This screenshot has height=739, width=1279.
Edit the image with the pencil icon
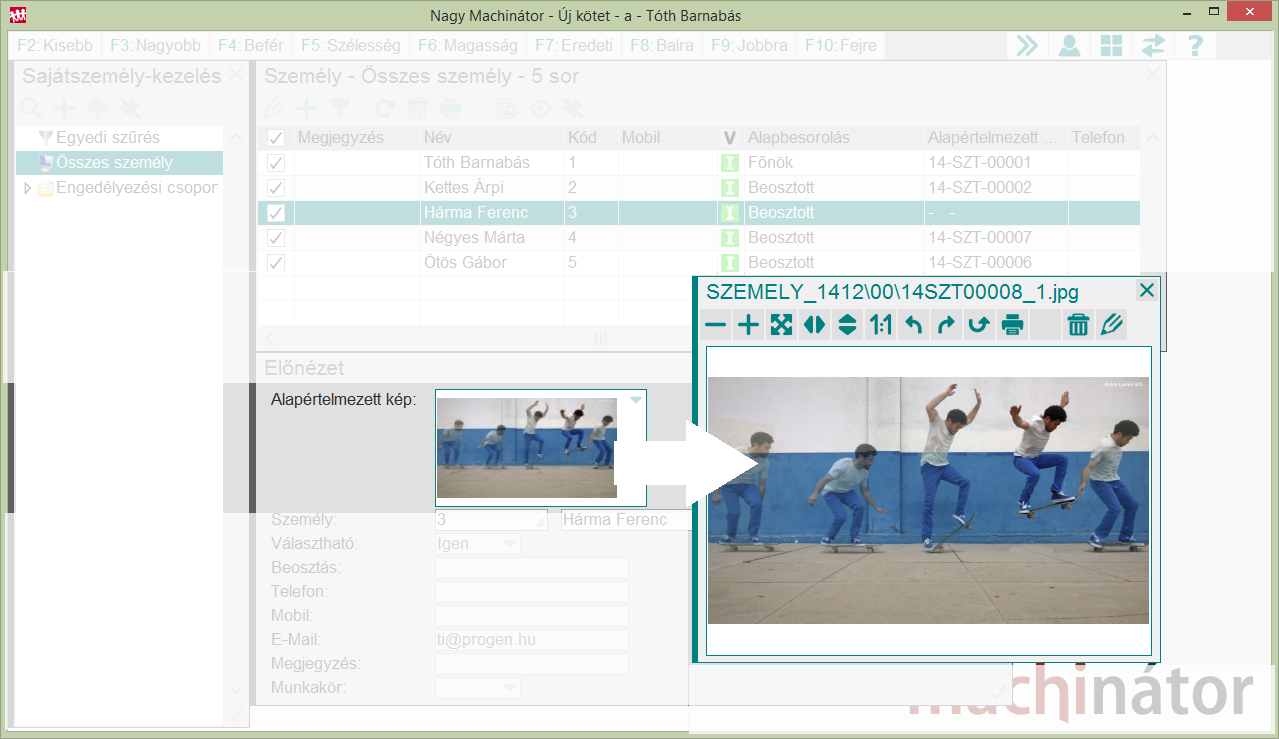click(x=1111, y=325)
